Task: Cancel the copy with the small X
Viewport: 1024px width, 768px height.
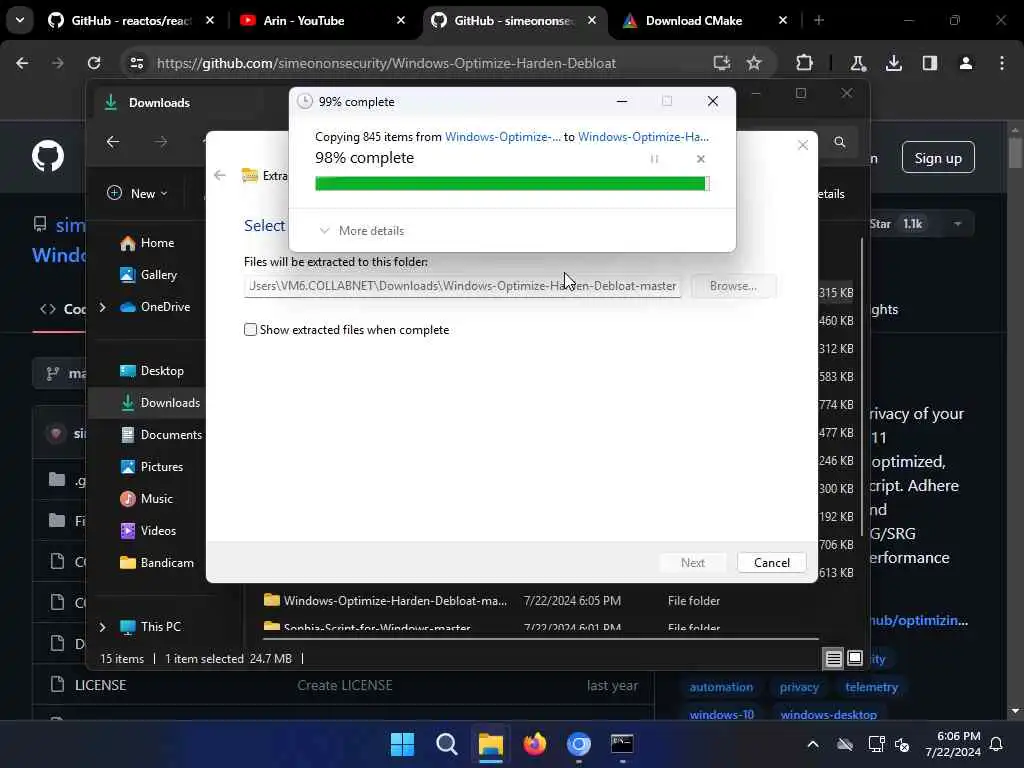Action: pos(701,159)
